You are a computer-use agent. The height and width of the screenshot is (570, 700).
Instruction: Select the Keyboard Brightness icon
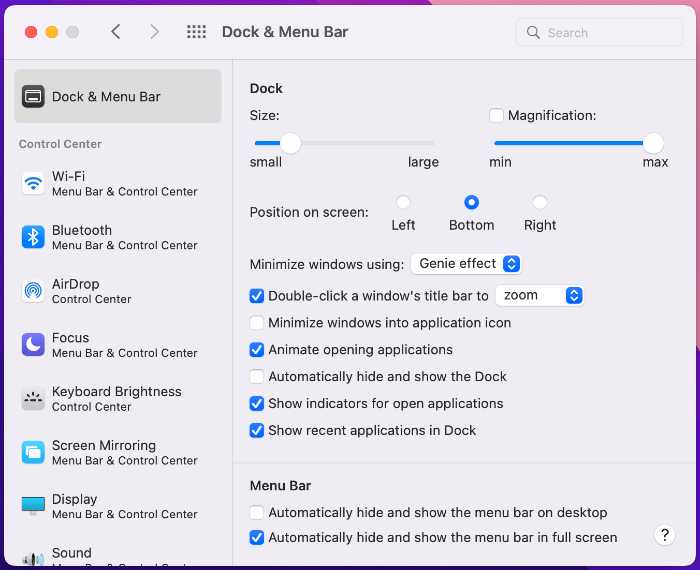click(x=33, y=399)
